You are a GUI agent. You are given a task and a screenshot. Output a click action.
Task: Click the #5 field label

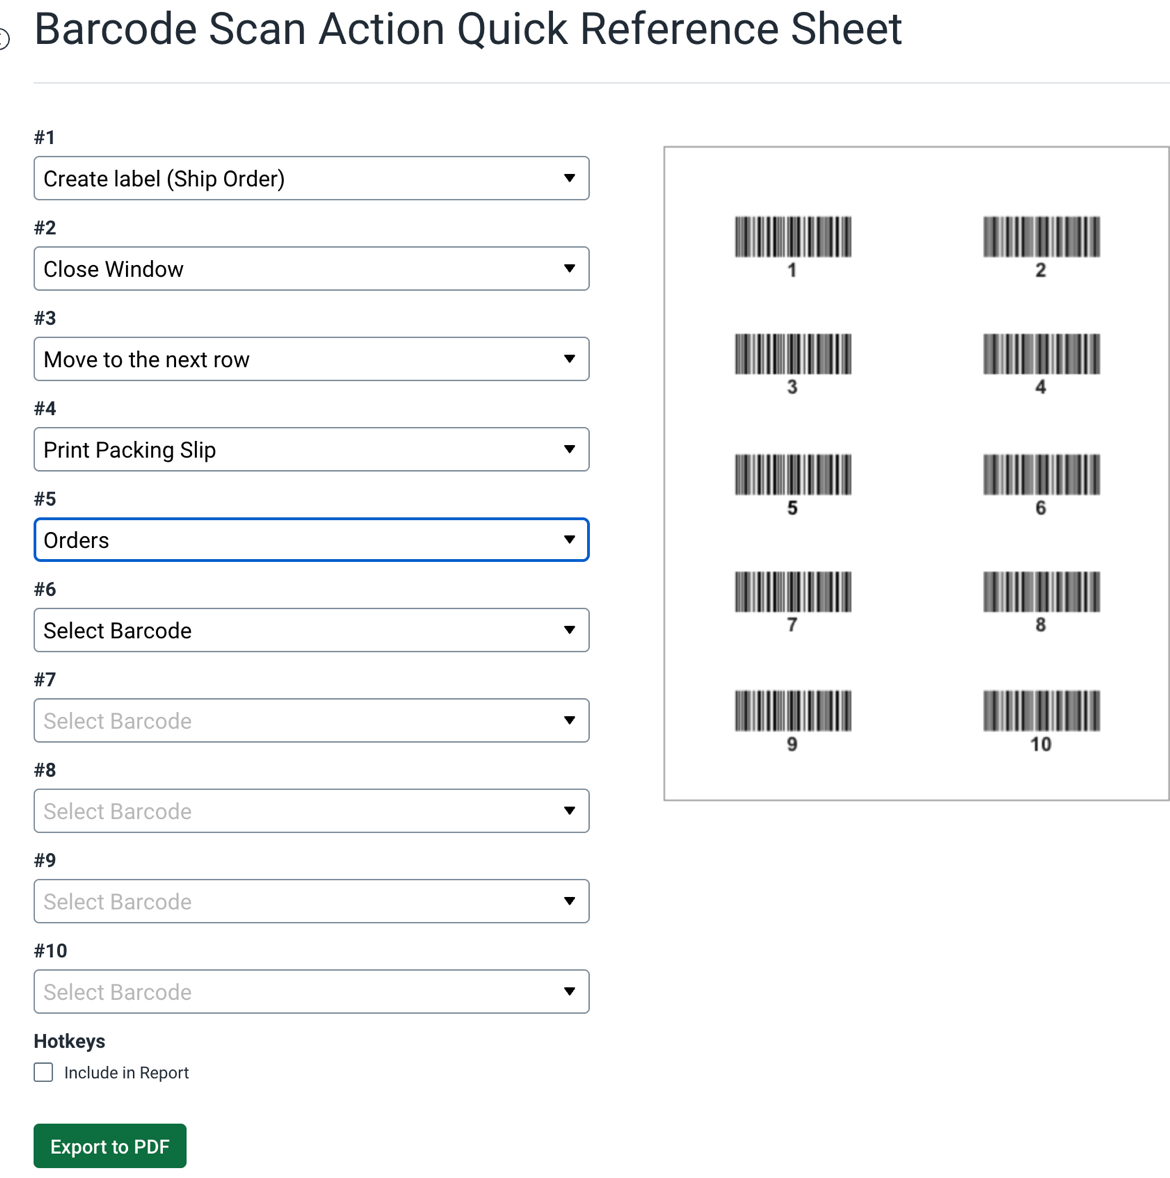pyautogui.click(x=45, y=499)
